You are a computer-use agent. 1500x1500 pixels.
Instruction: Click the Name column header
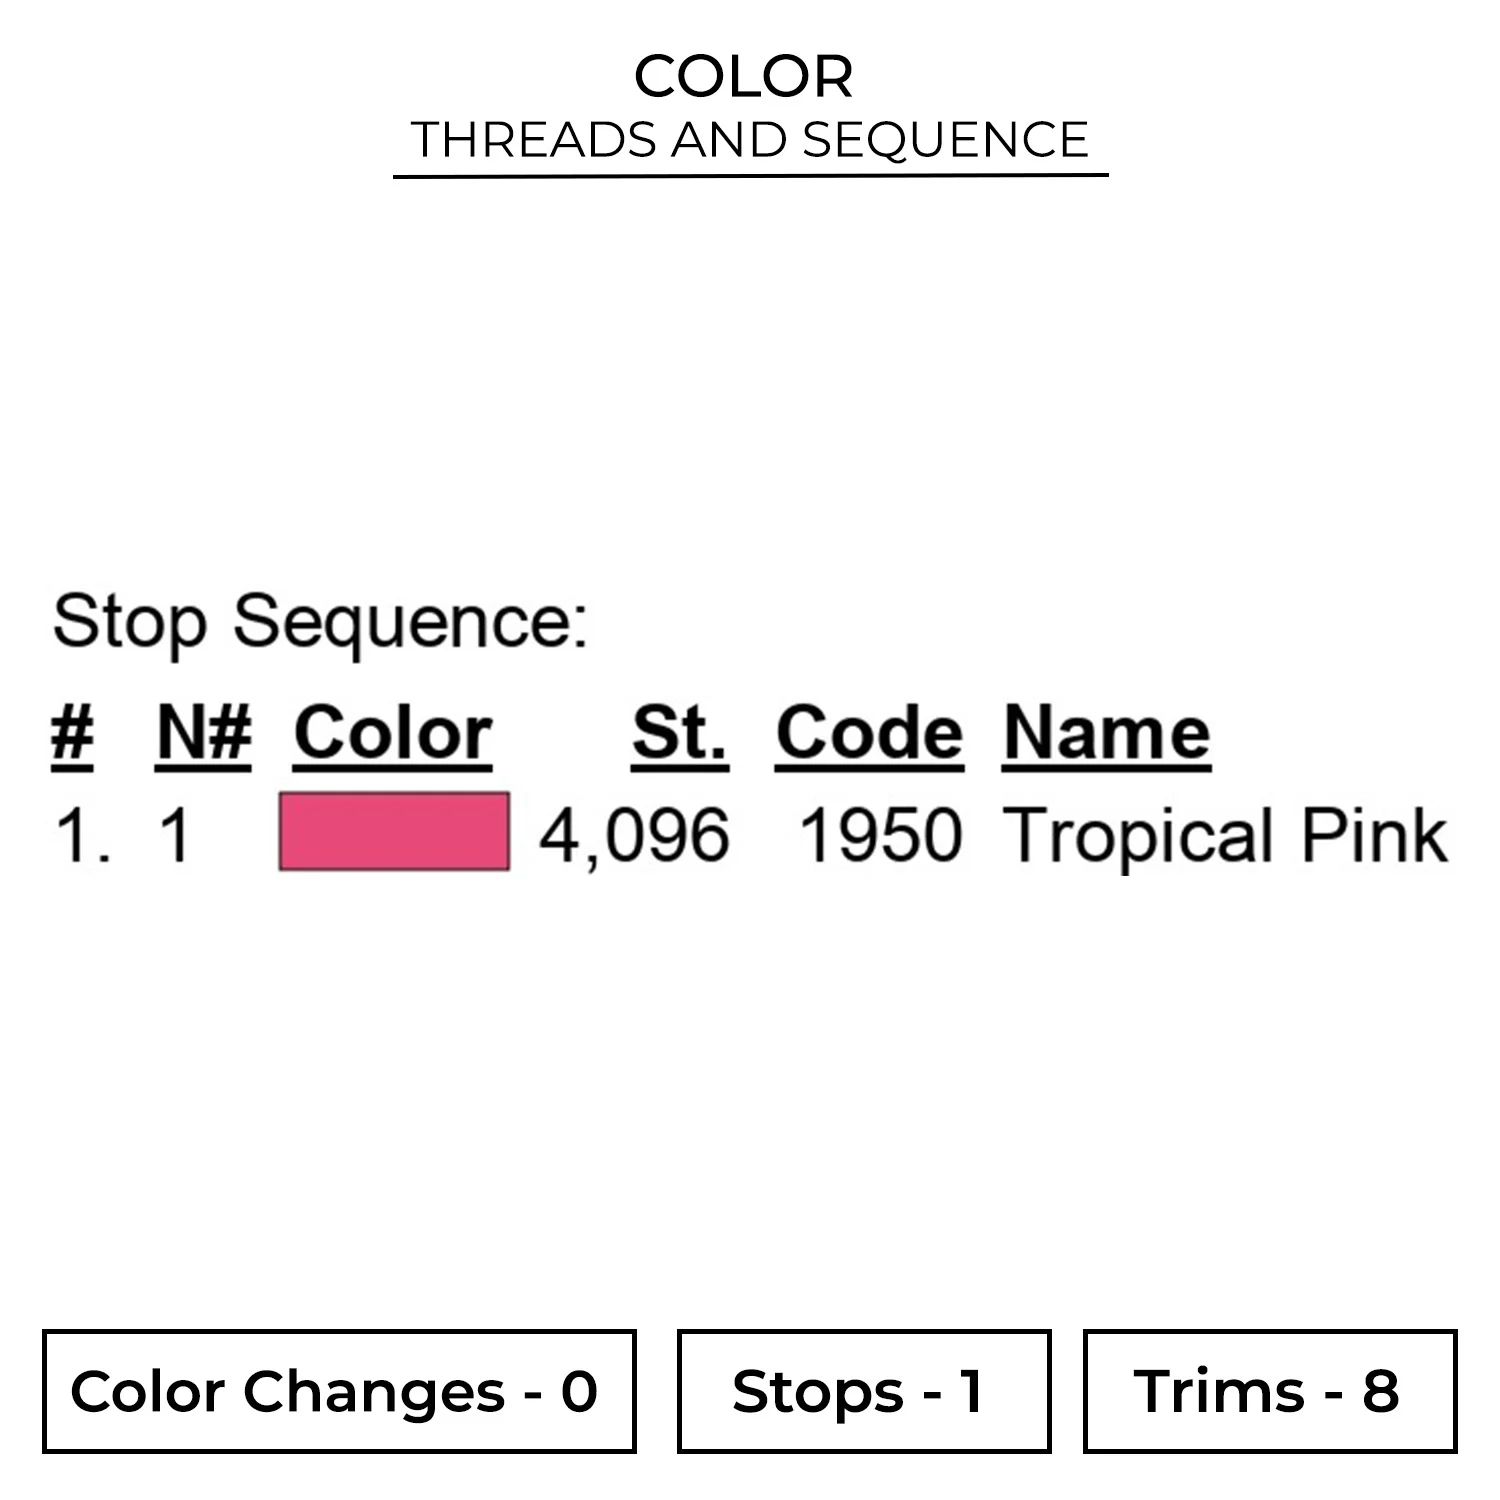click(x=1106, y=734)
